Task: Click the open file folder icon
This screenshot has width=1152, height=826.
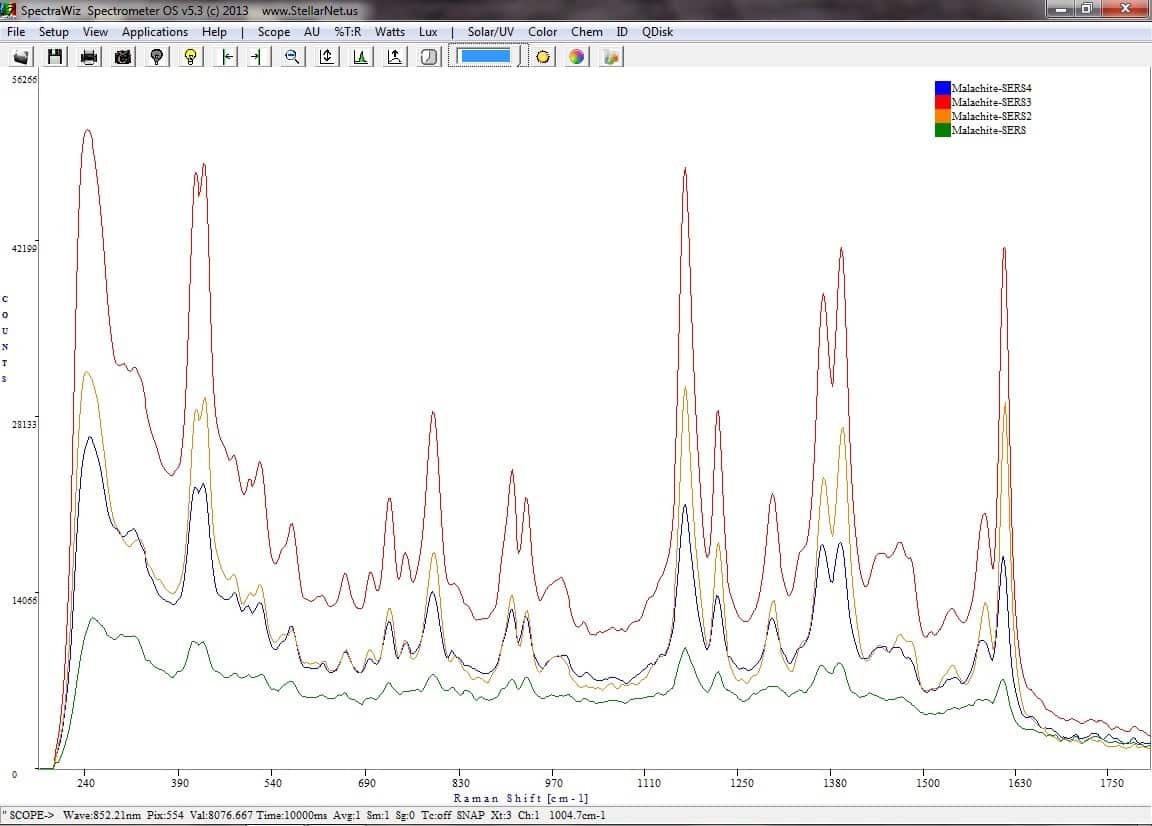Action: click(x=21, y=57)
